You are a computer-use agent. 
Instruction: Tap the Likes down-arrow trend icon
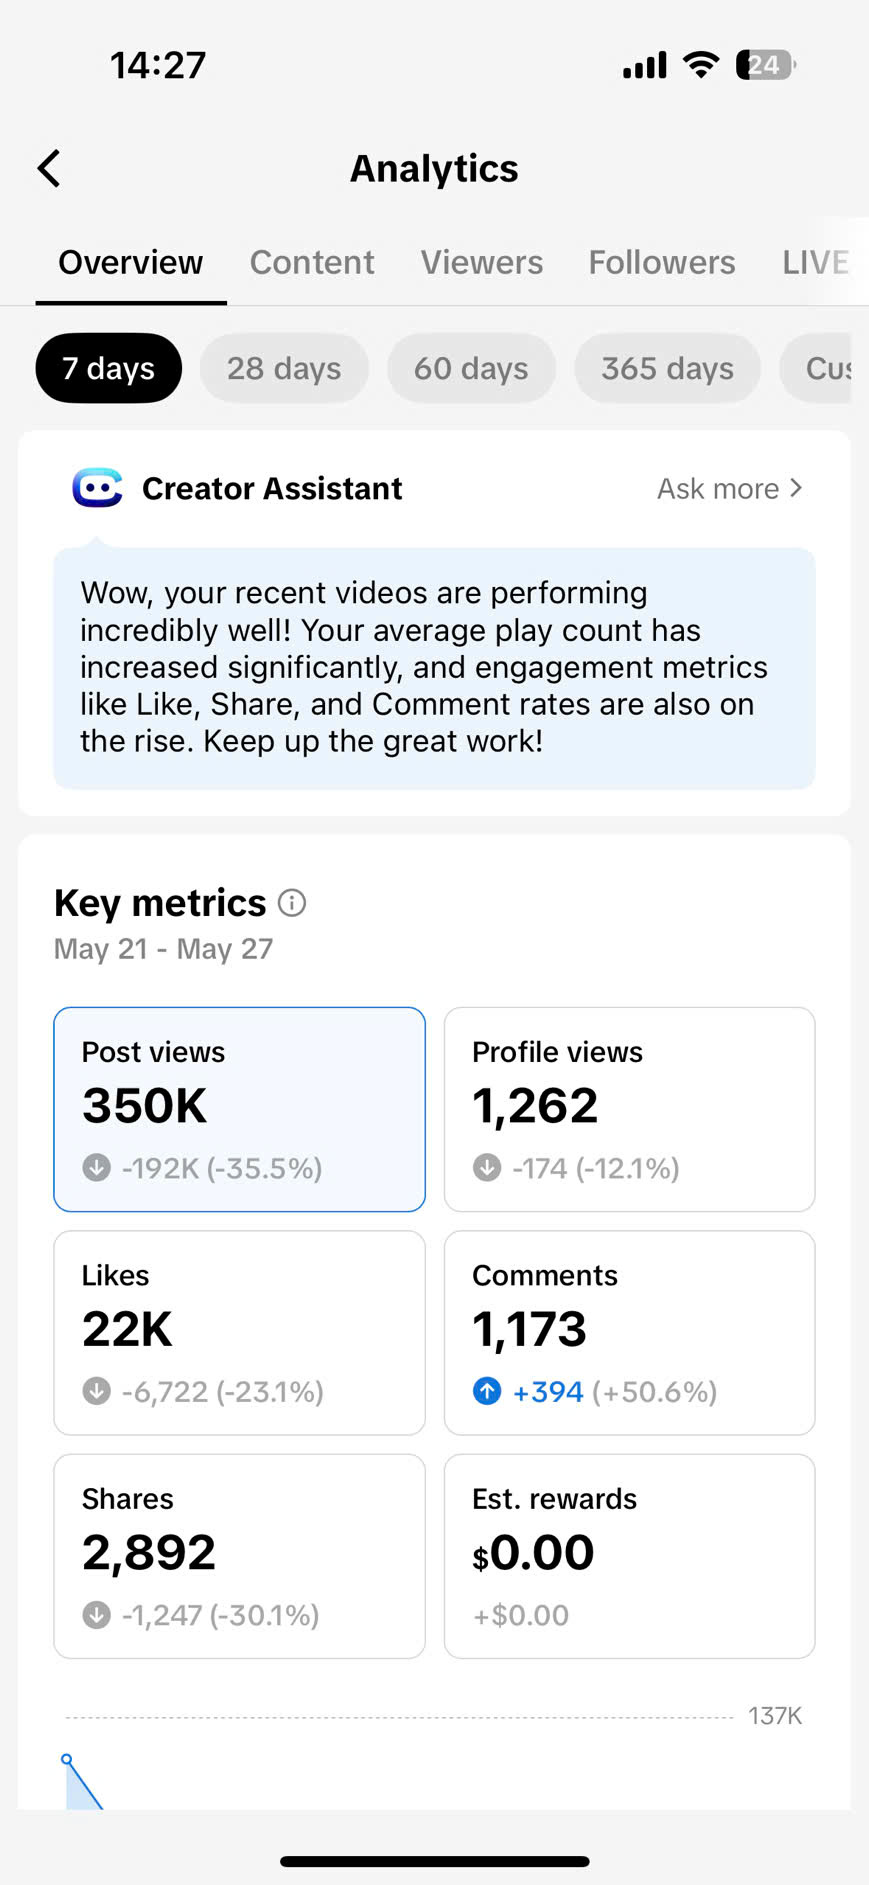click(x=97, y=1391)
